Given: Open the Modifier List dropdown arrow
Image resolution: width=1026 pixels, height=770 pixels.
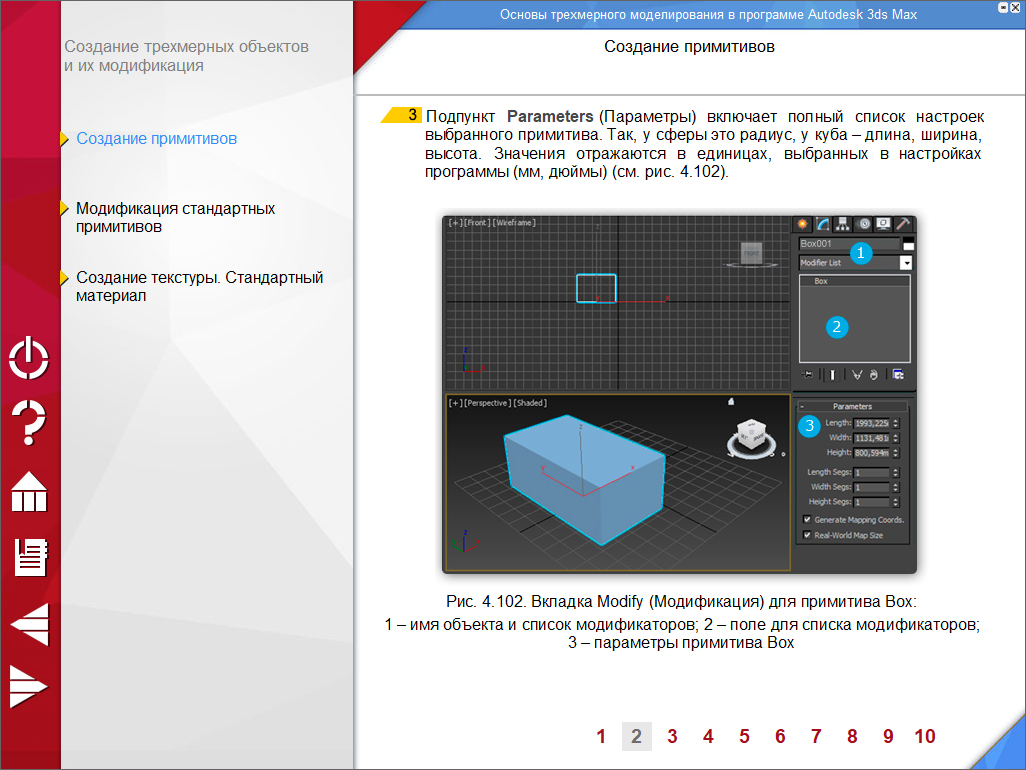Looking at the screenshot, I should click(906, 263).
